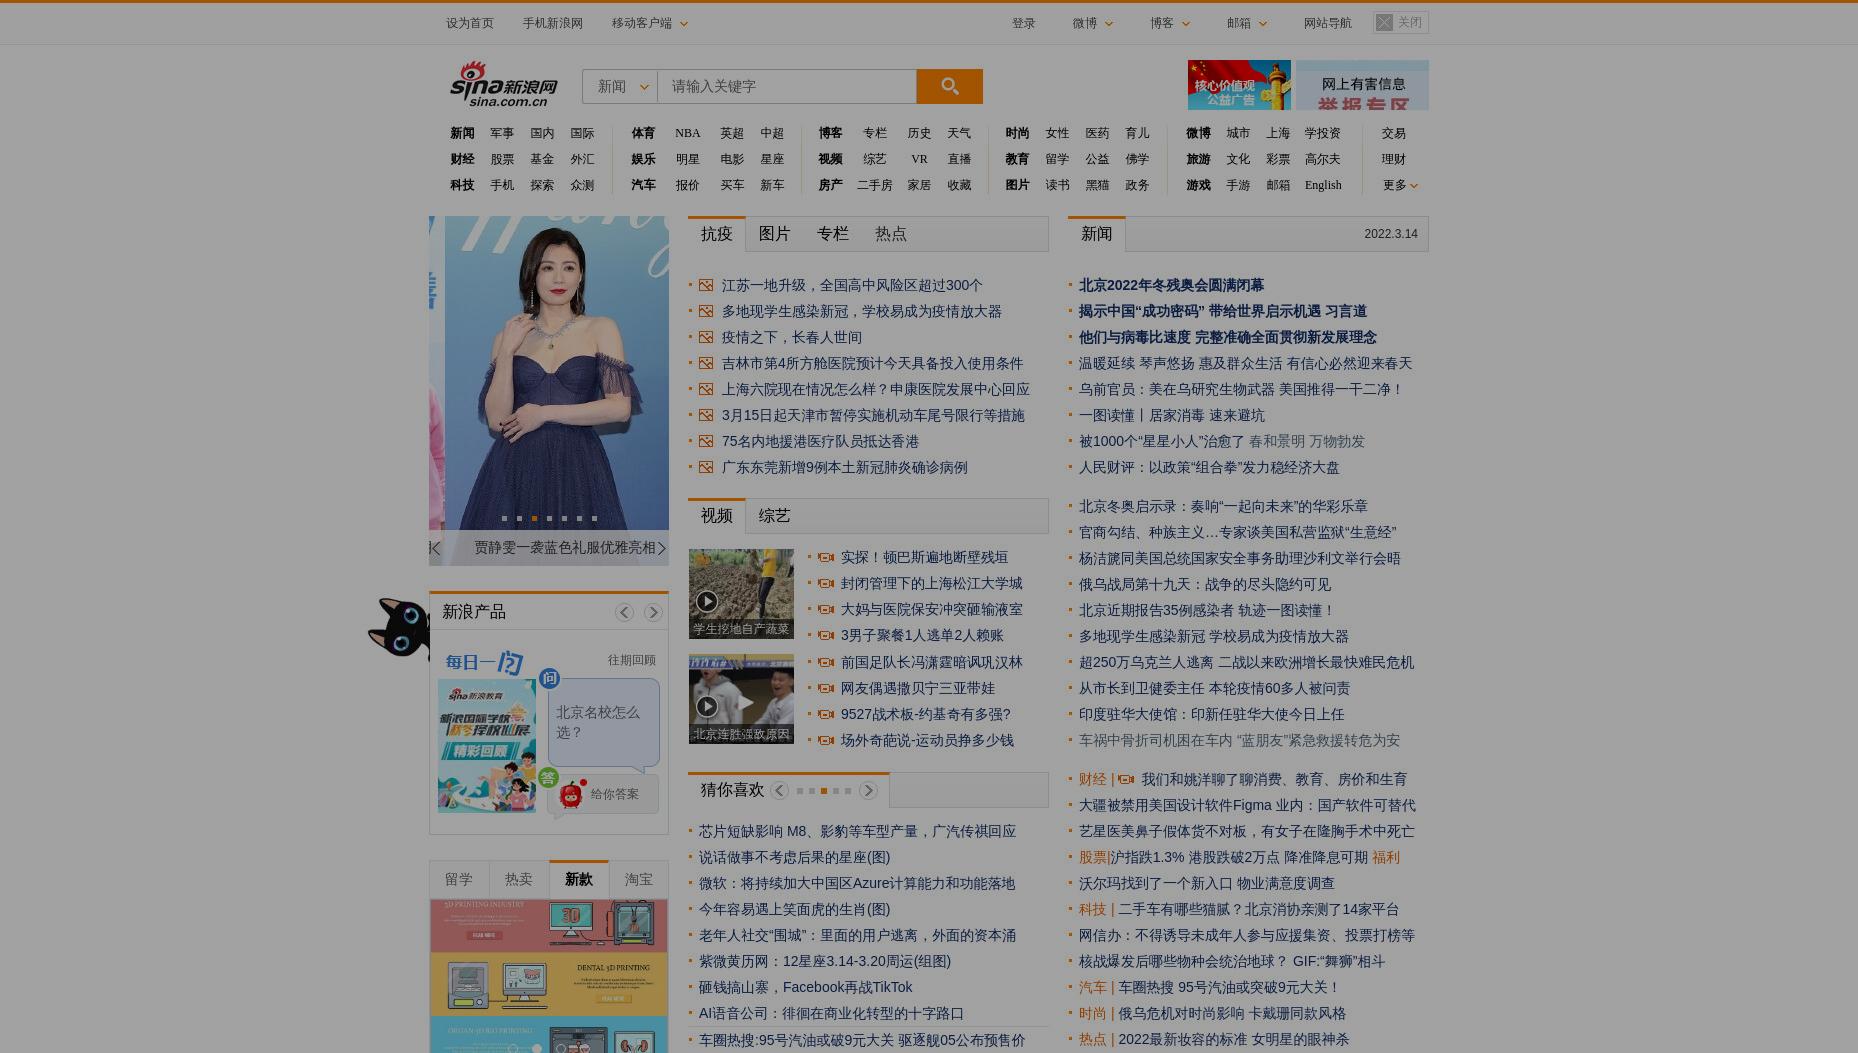This screenshot has height=1053, width=1858.
Task: Open the 核心价值观公益广告 banner
Action: [x=1239, y=85]
